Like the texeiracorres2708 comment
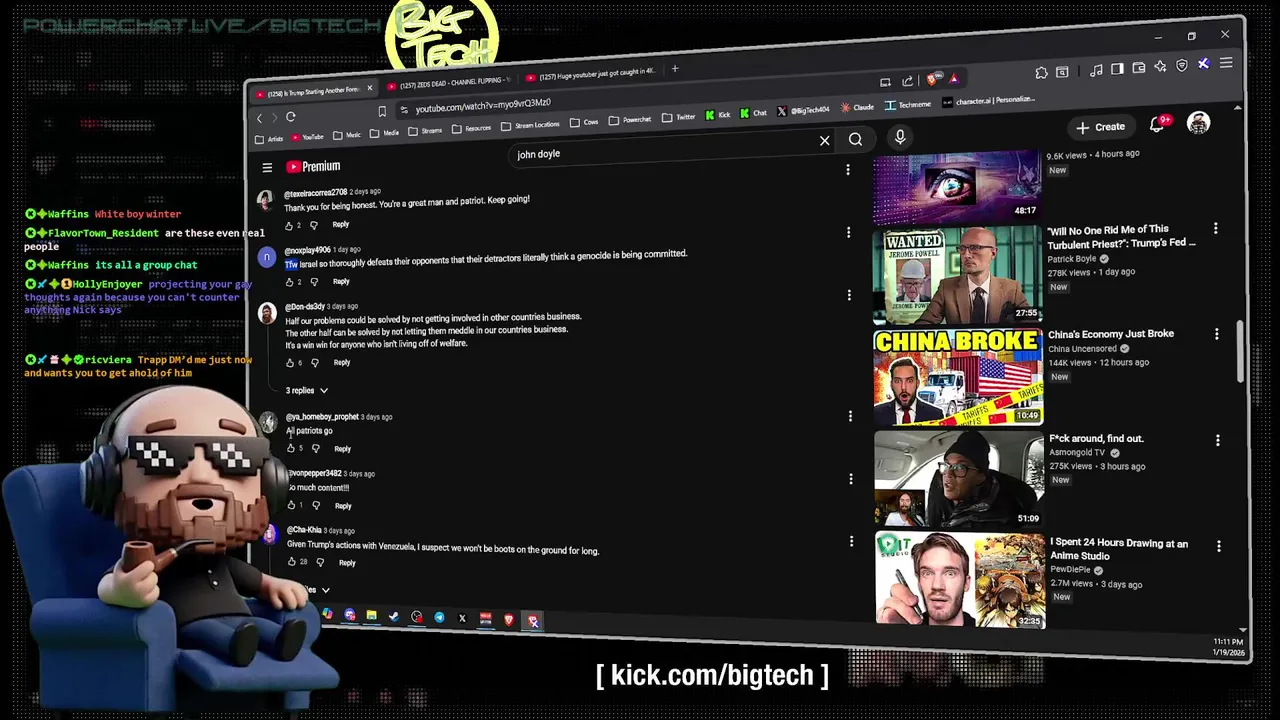Viewport: 1280px width, 720px height. tap(289, 226)
